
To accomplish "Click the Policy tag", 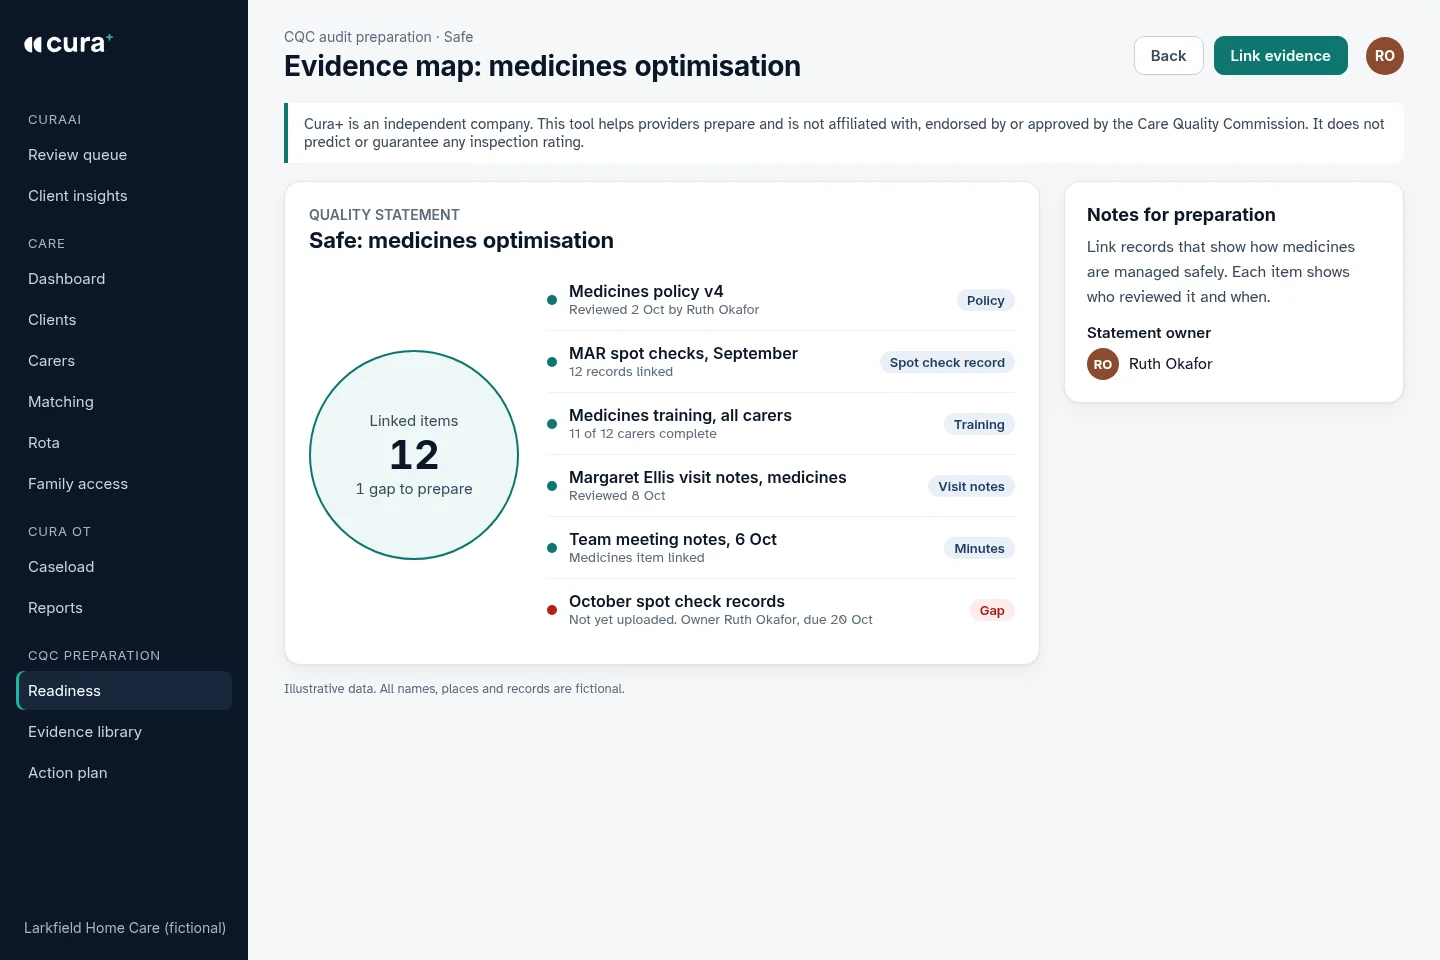I will point(986,301).
